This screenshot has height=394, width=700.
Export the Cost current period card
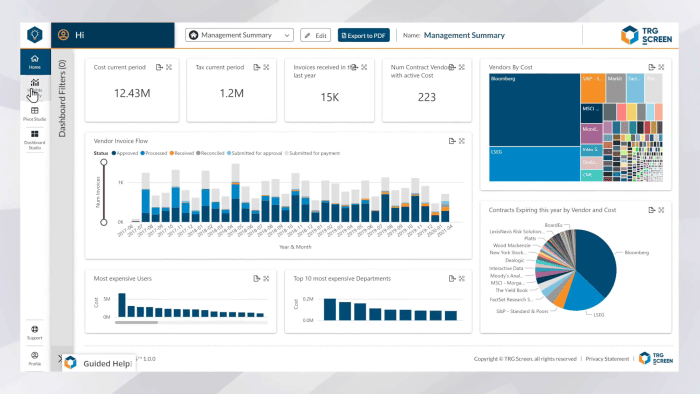159,67
